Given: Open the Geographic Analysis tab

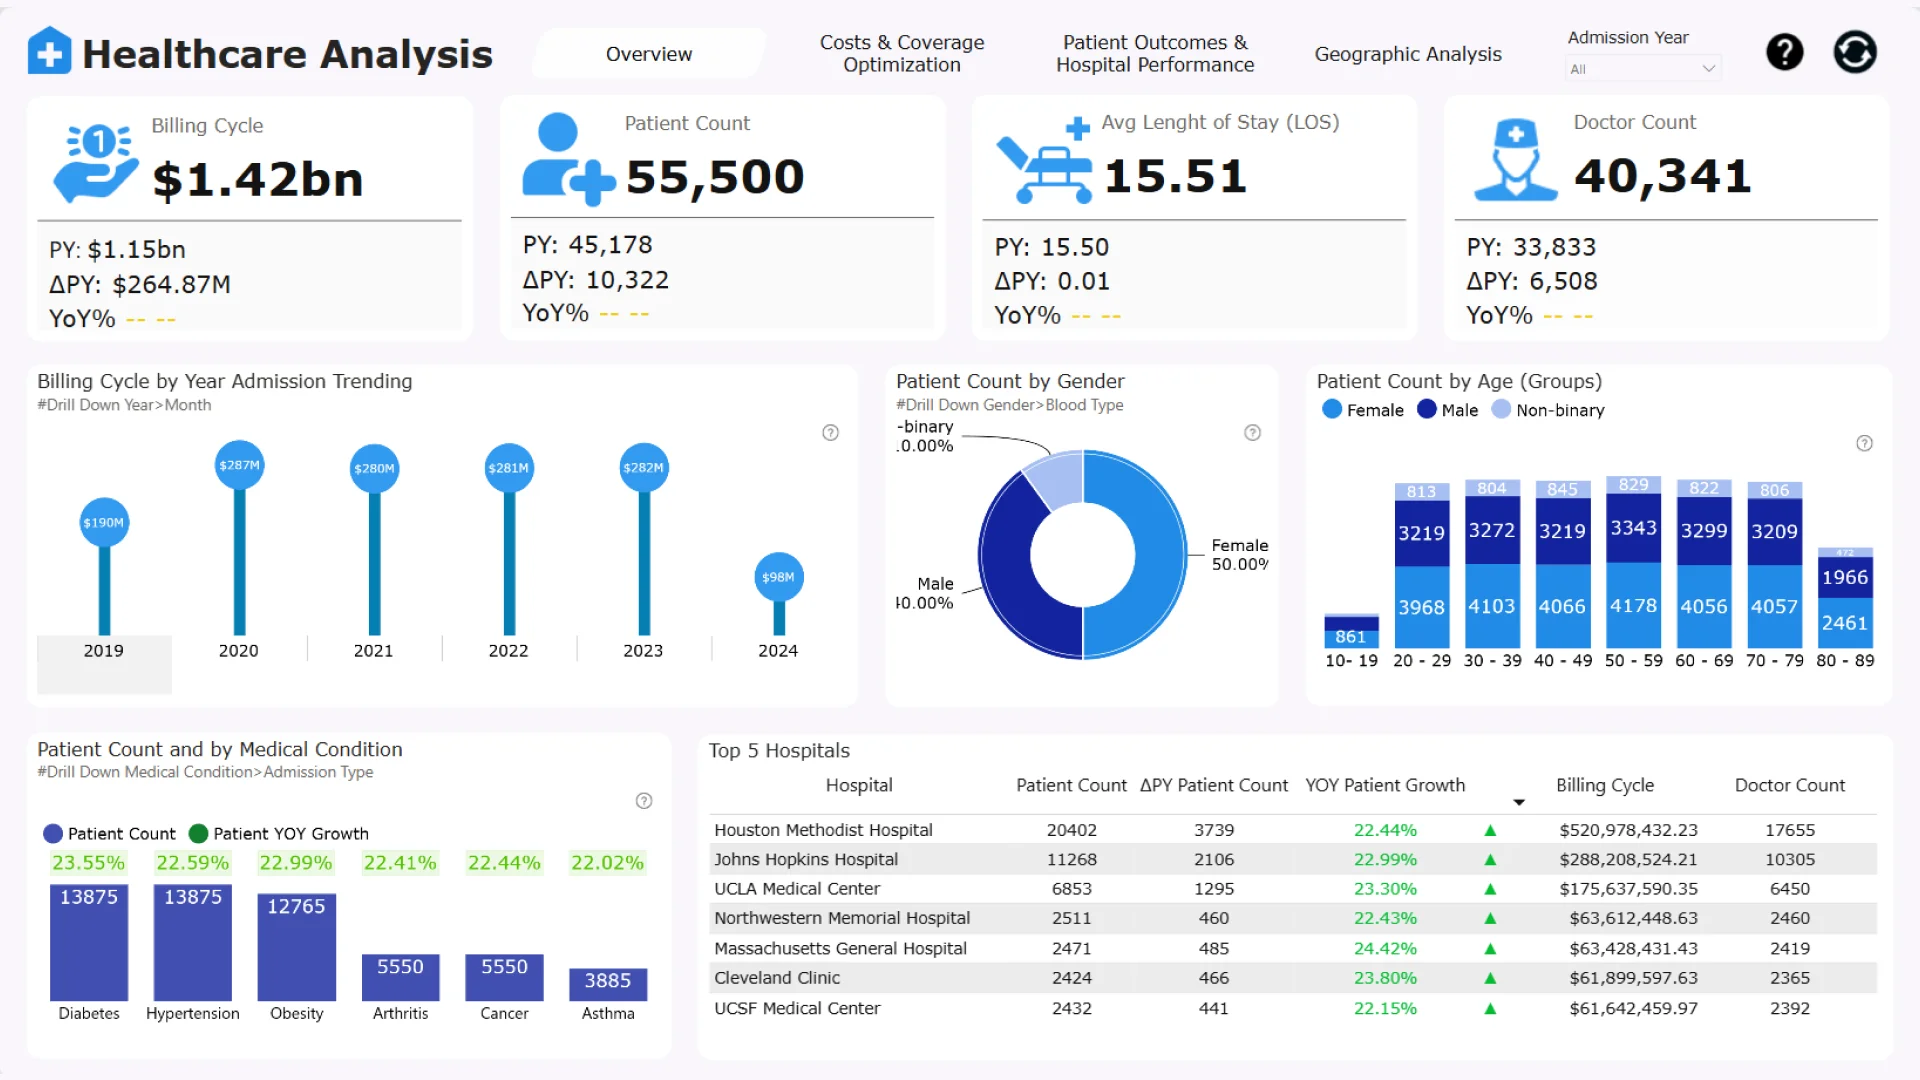Looking at the screenshot, I should (1407, 54).
